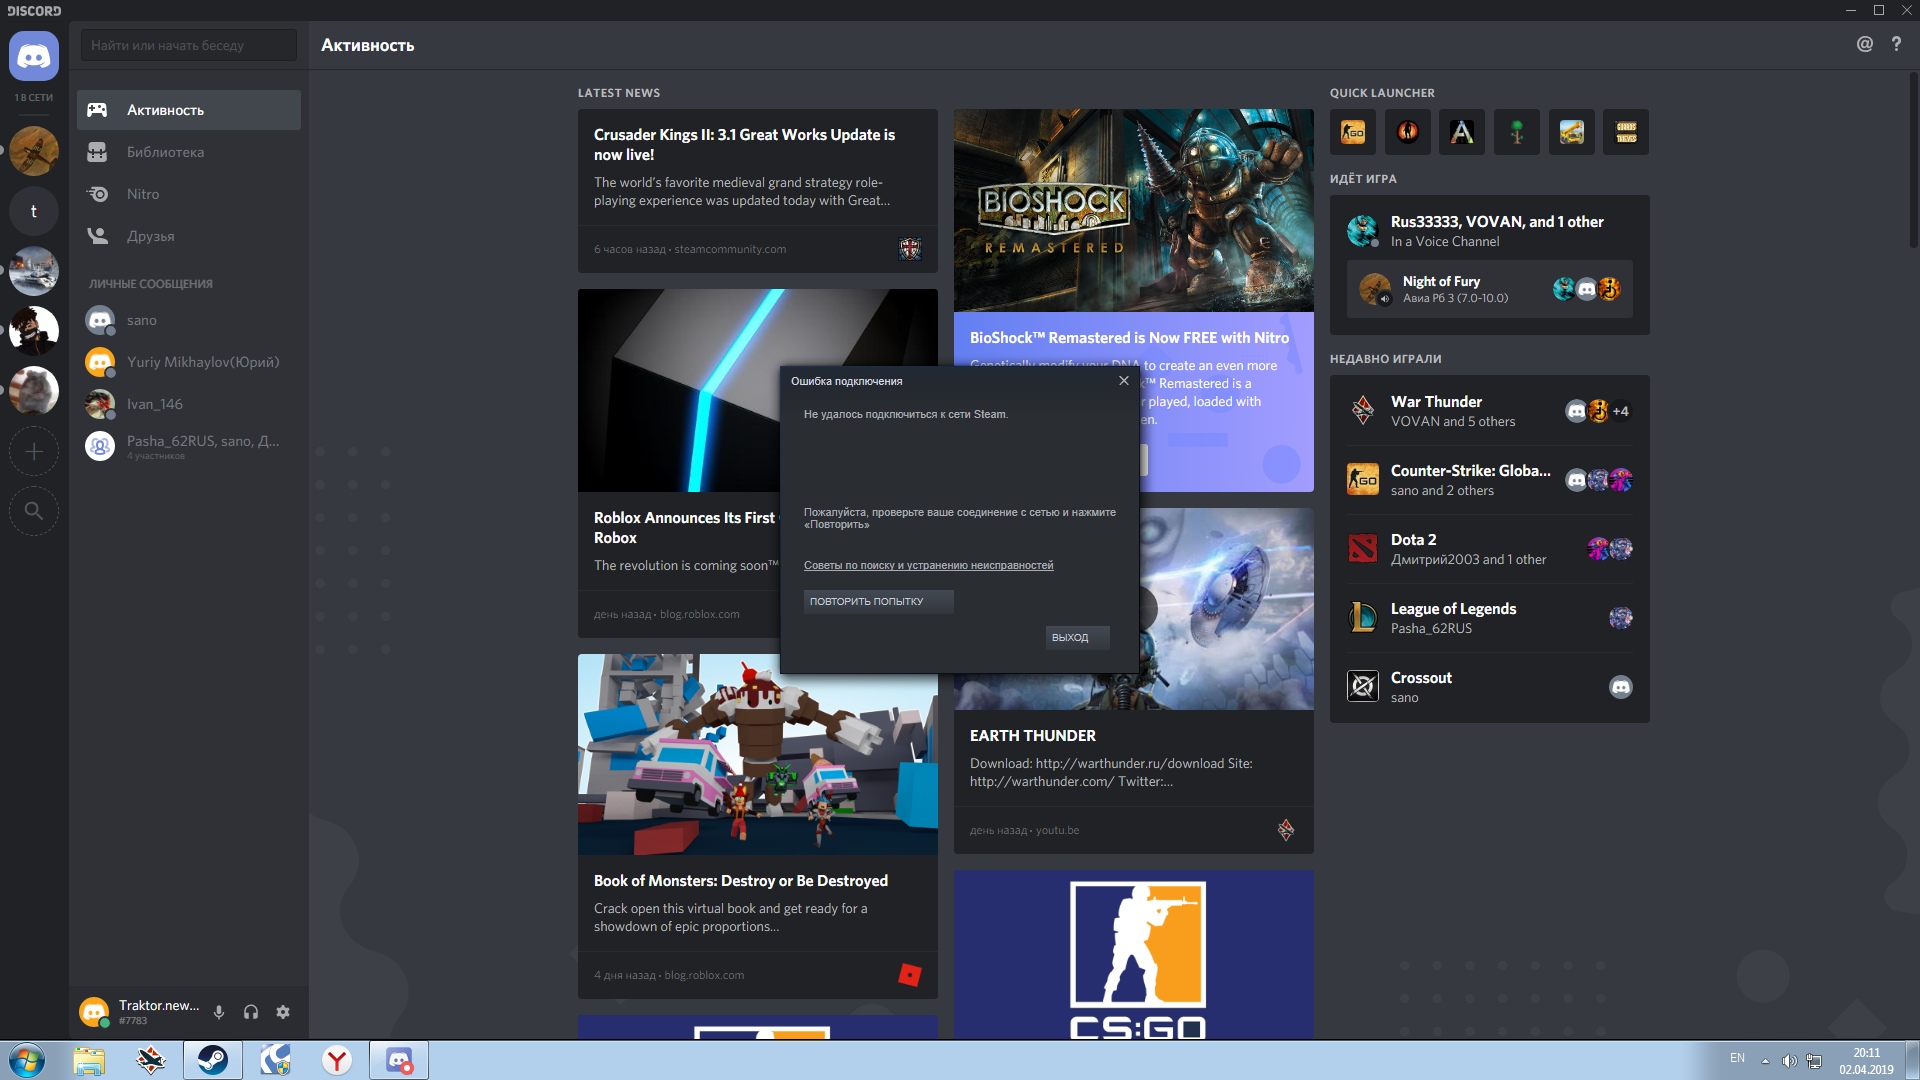
Task: Close the Steam connection error dialog
Action: click(1124, 380)
